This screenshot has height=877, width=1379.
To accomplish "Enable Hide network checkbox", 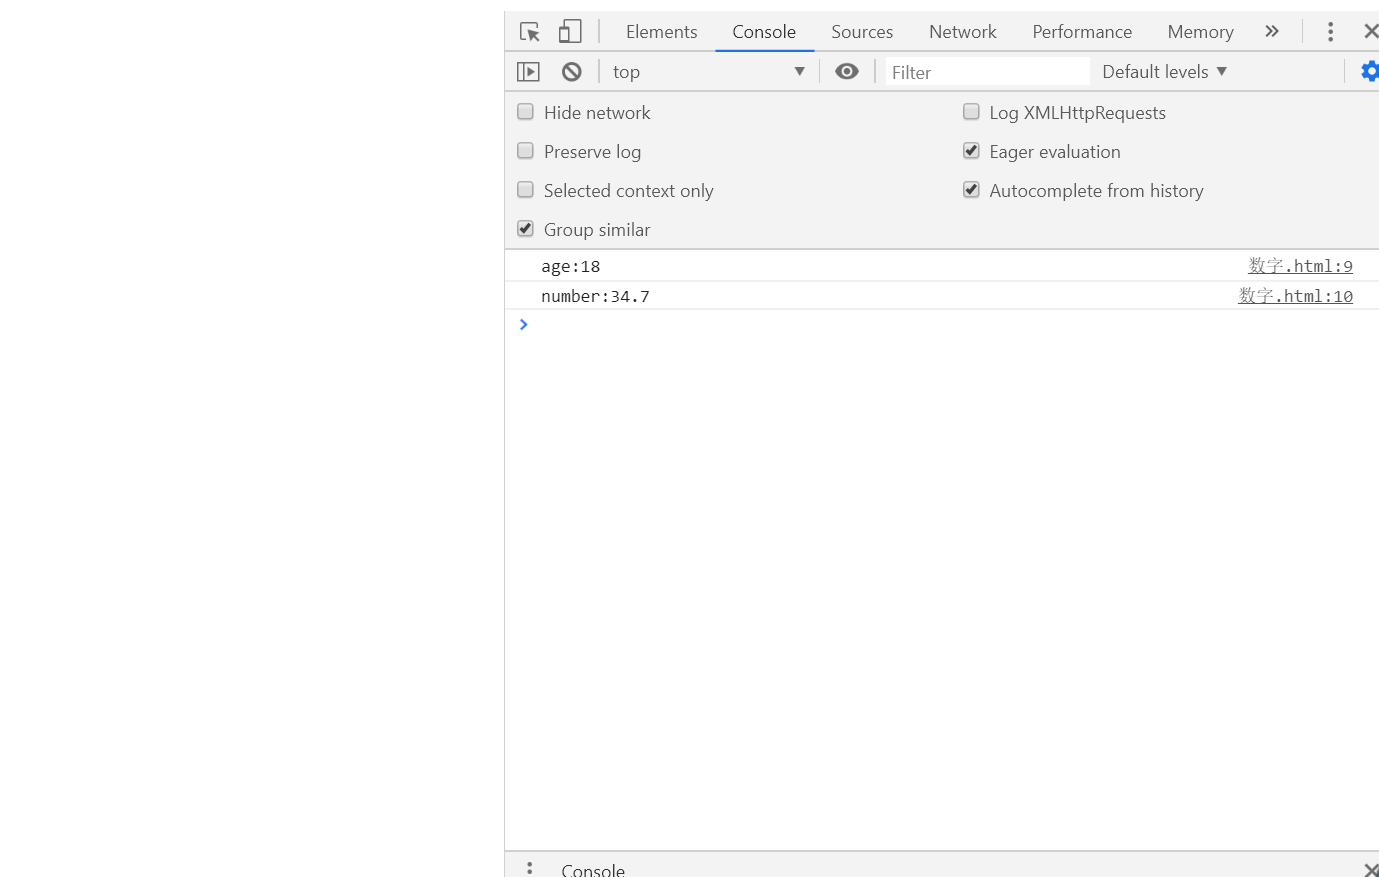I will (x=525, y=112).
